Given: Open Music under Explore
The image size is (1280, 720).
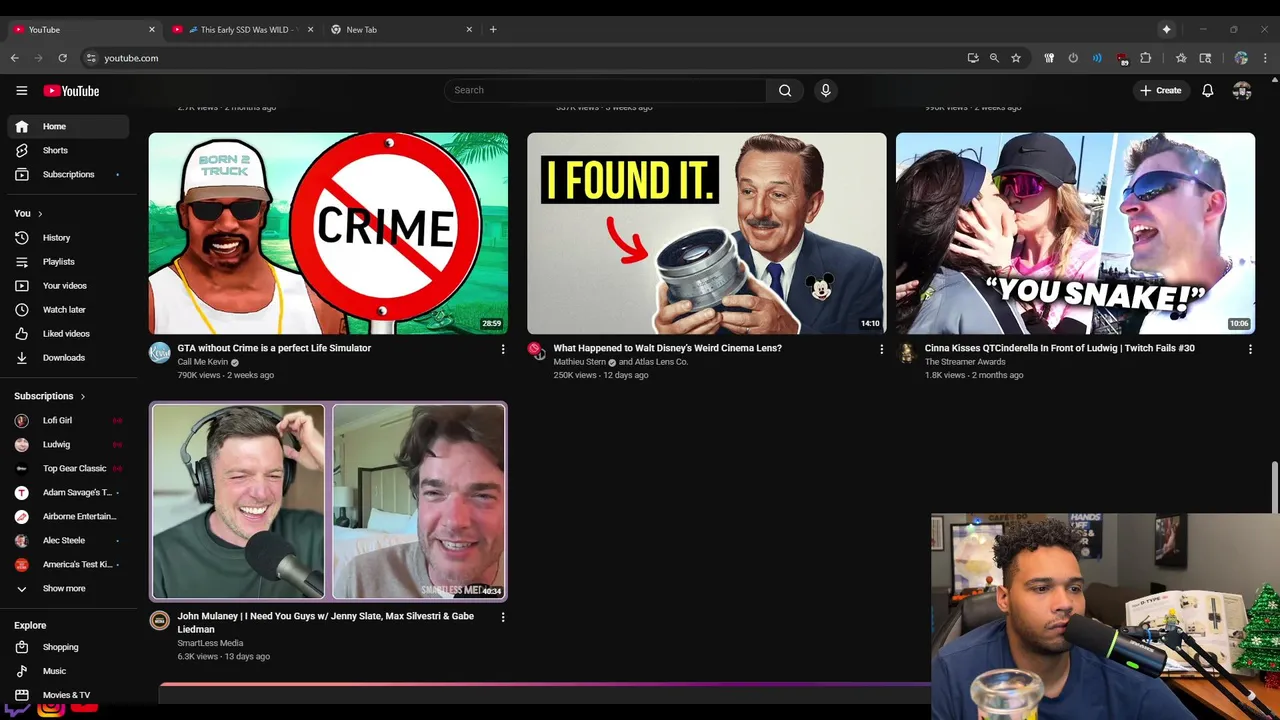Looking at the screenshot, I should [x=68, y=671].
